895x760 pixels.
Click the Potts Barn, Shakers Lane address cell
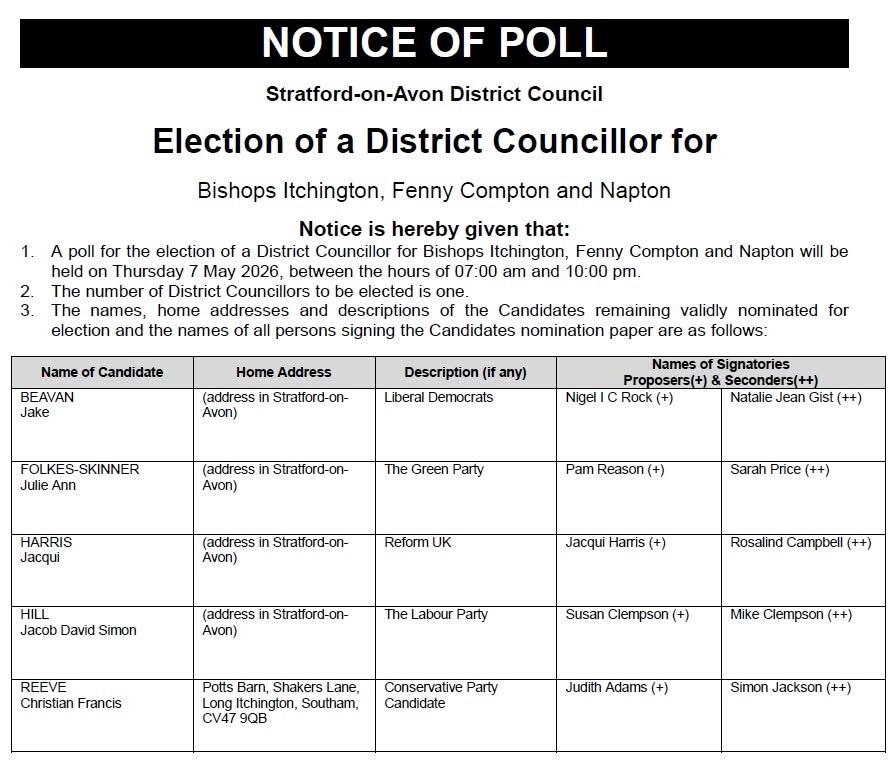pyautogui.click(x=281, y=703)
